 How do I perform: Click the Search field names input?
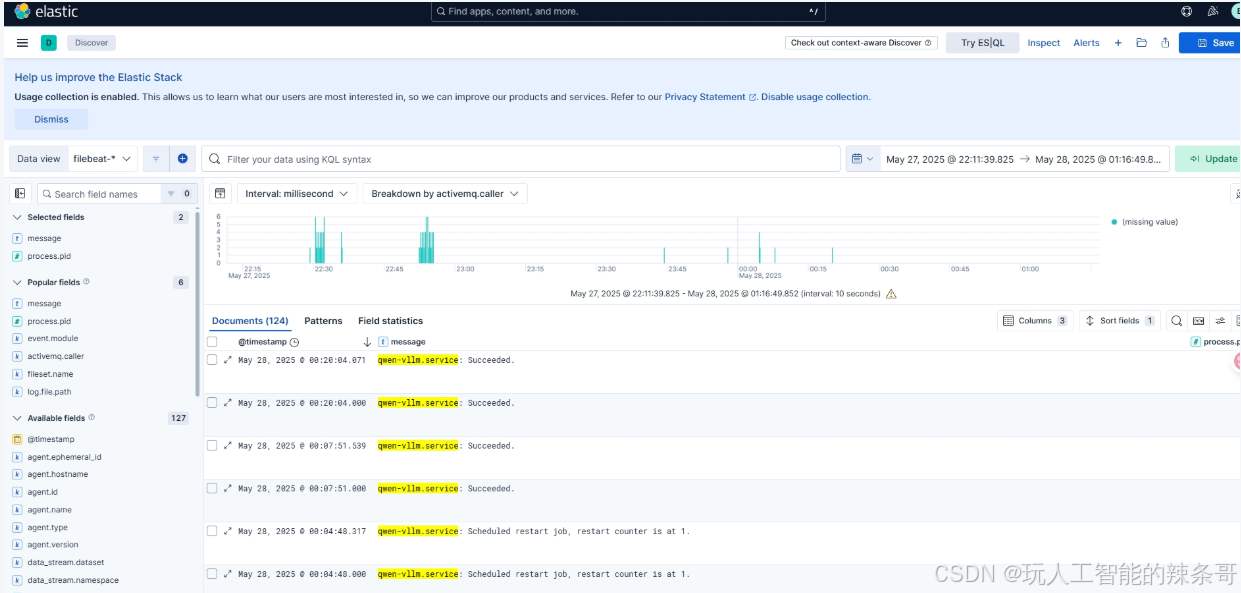coord(100,194)
